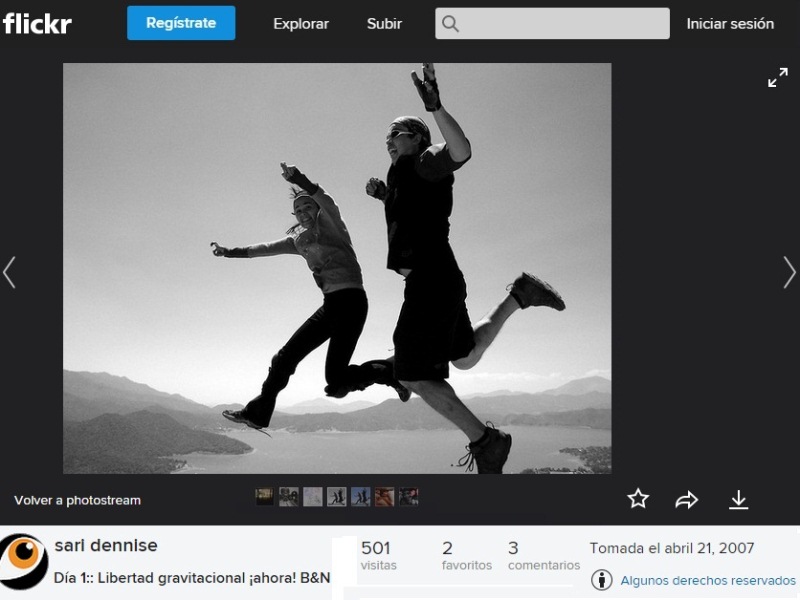Go to previous photo arrow

tap(9, 272)
